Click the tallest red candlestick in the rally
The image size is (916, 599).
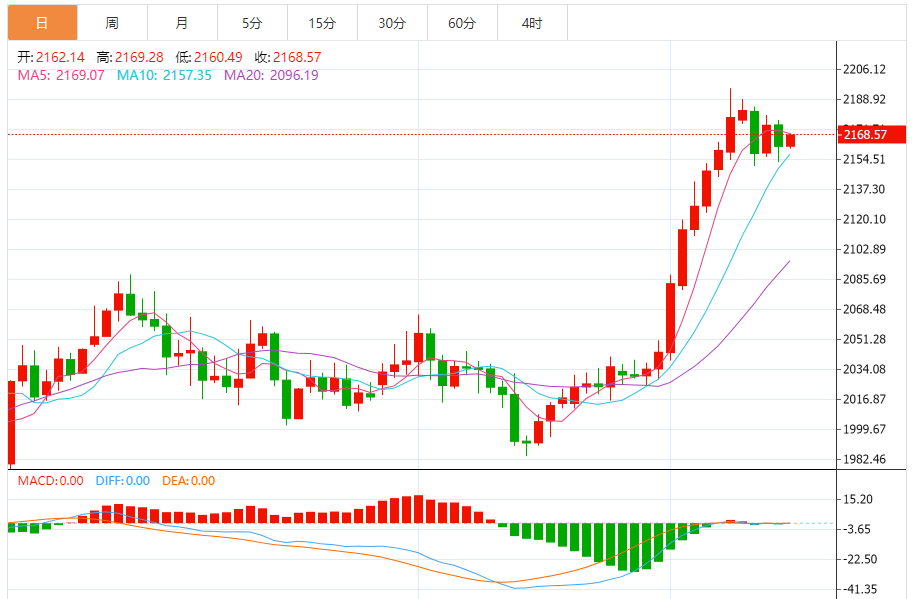click(x=671, y=318)
